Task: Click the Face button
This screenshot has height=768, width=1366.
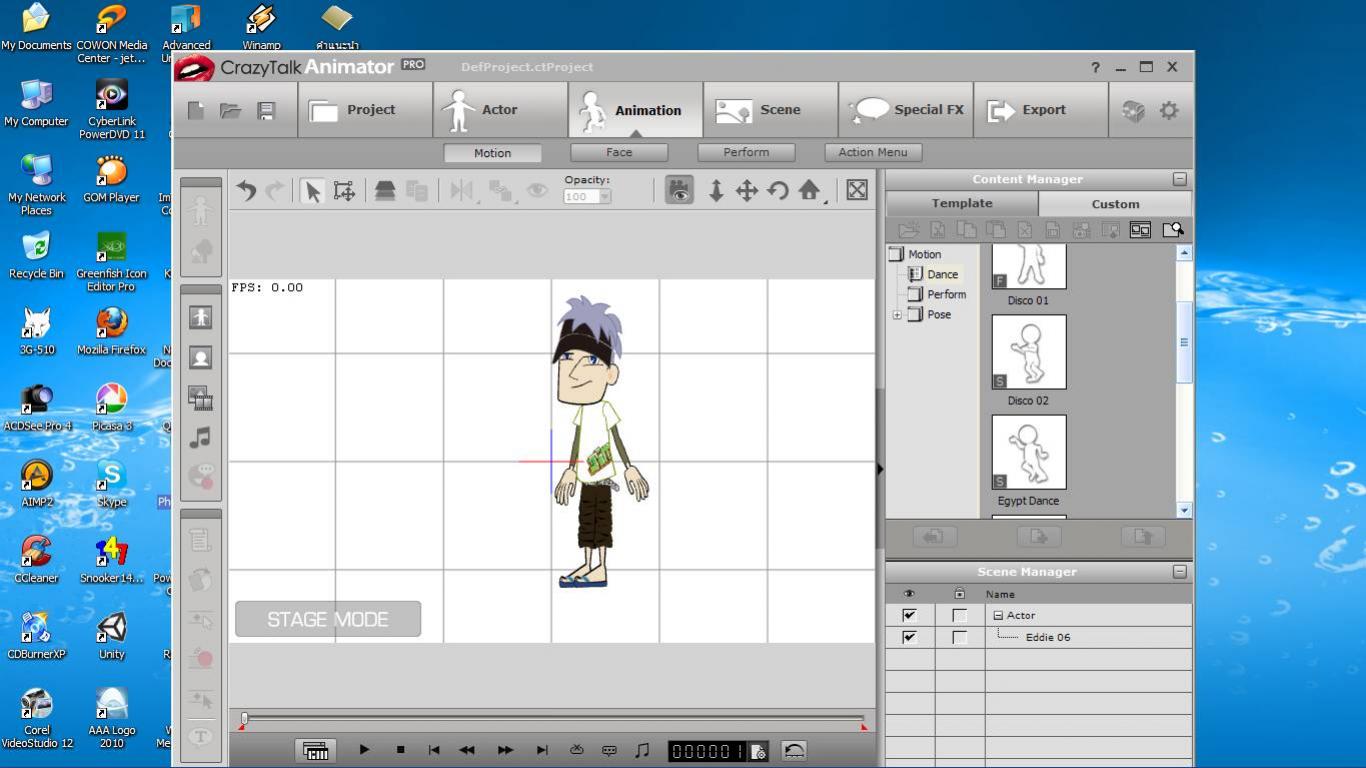Action: pyautogui.click(x=619, y=152)
